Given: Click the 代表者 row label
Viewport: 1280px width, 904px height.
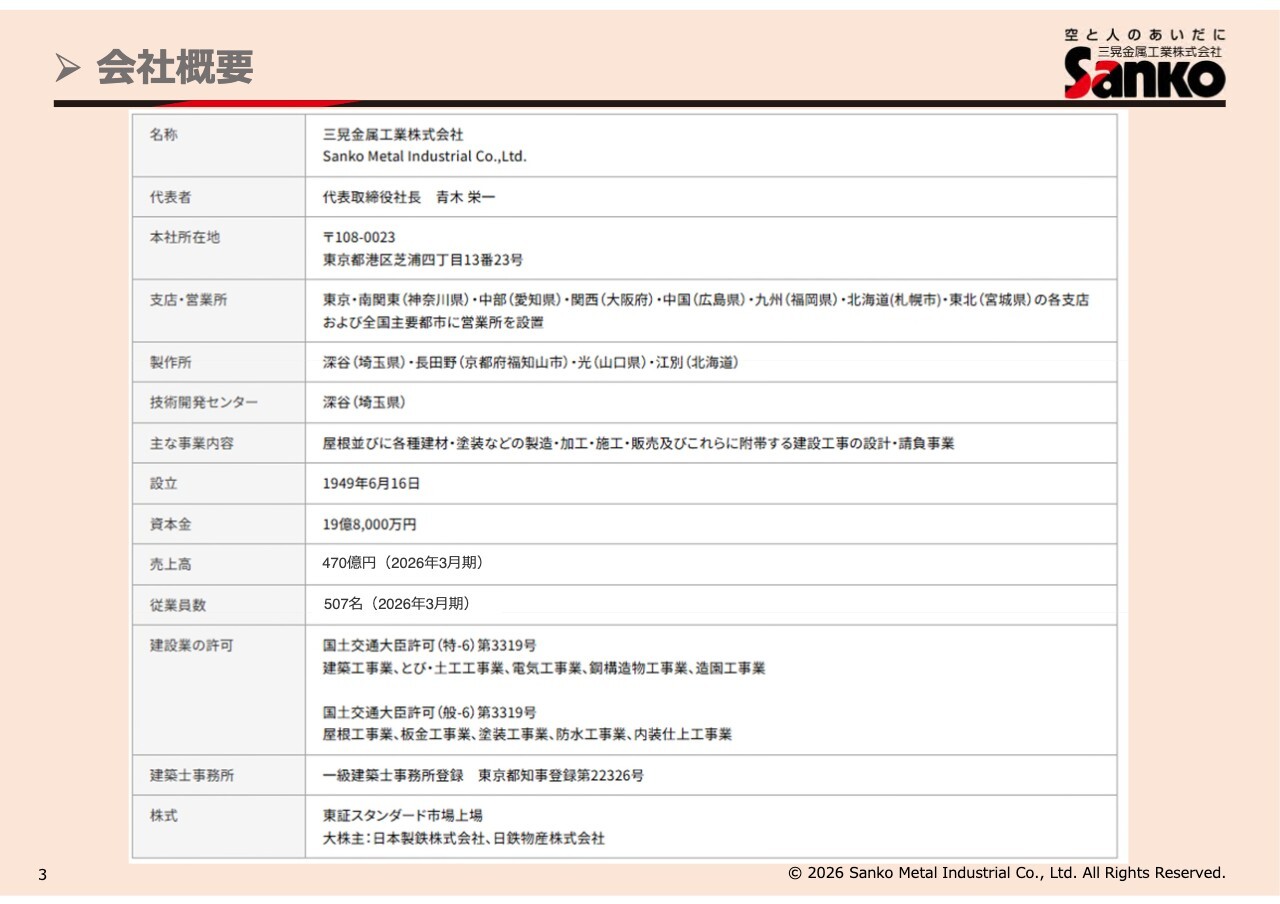Looking at the screenshot, I should click(x=170, y=198).
